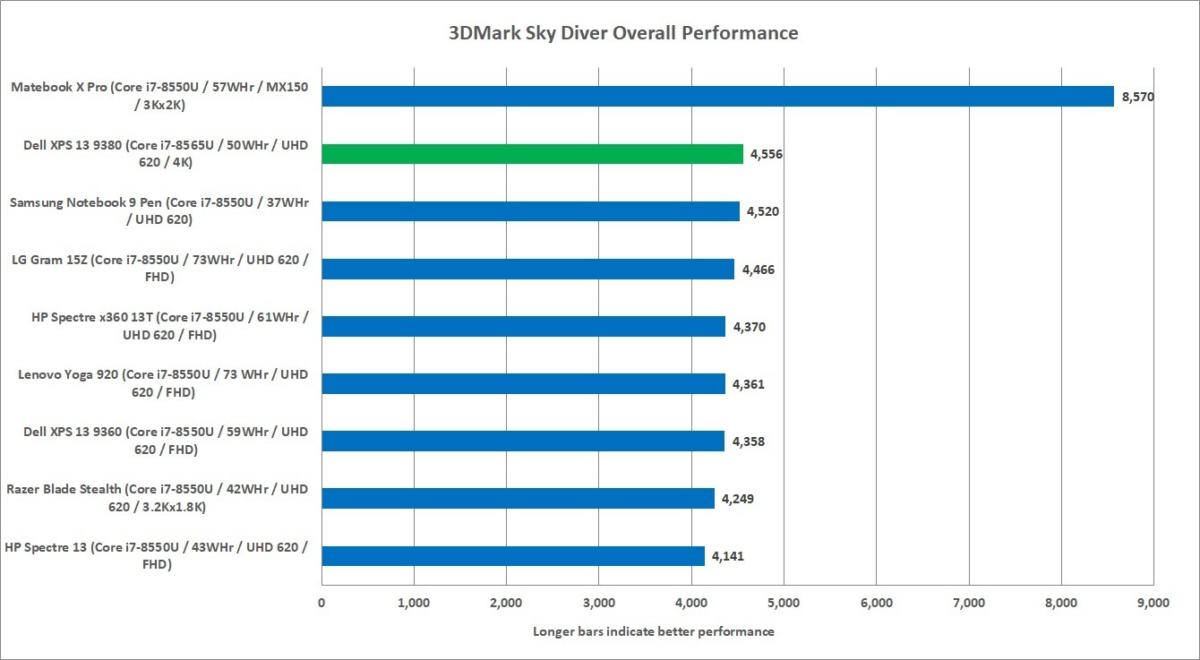The height and width of the screenshot is (660, 1200).
Task: Click the 5,000 axis tick label
Action: (783, 603)
